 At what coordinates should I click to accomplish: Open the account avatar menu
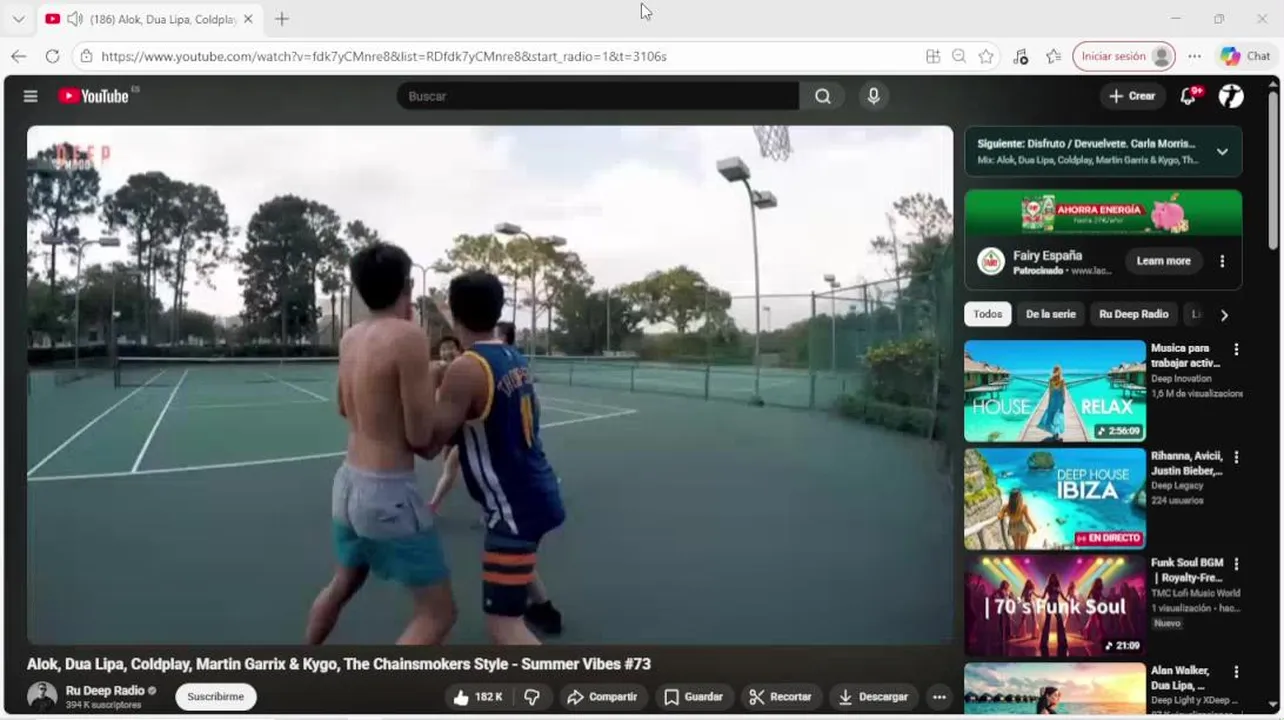[x=1231, y=96]
